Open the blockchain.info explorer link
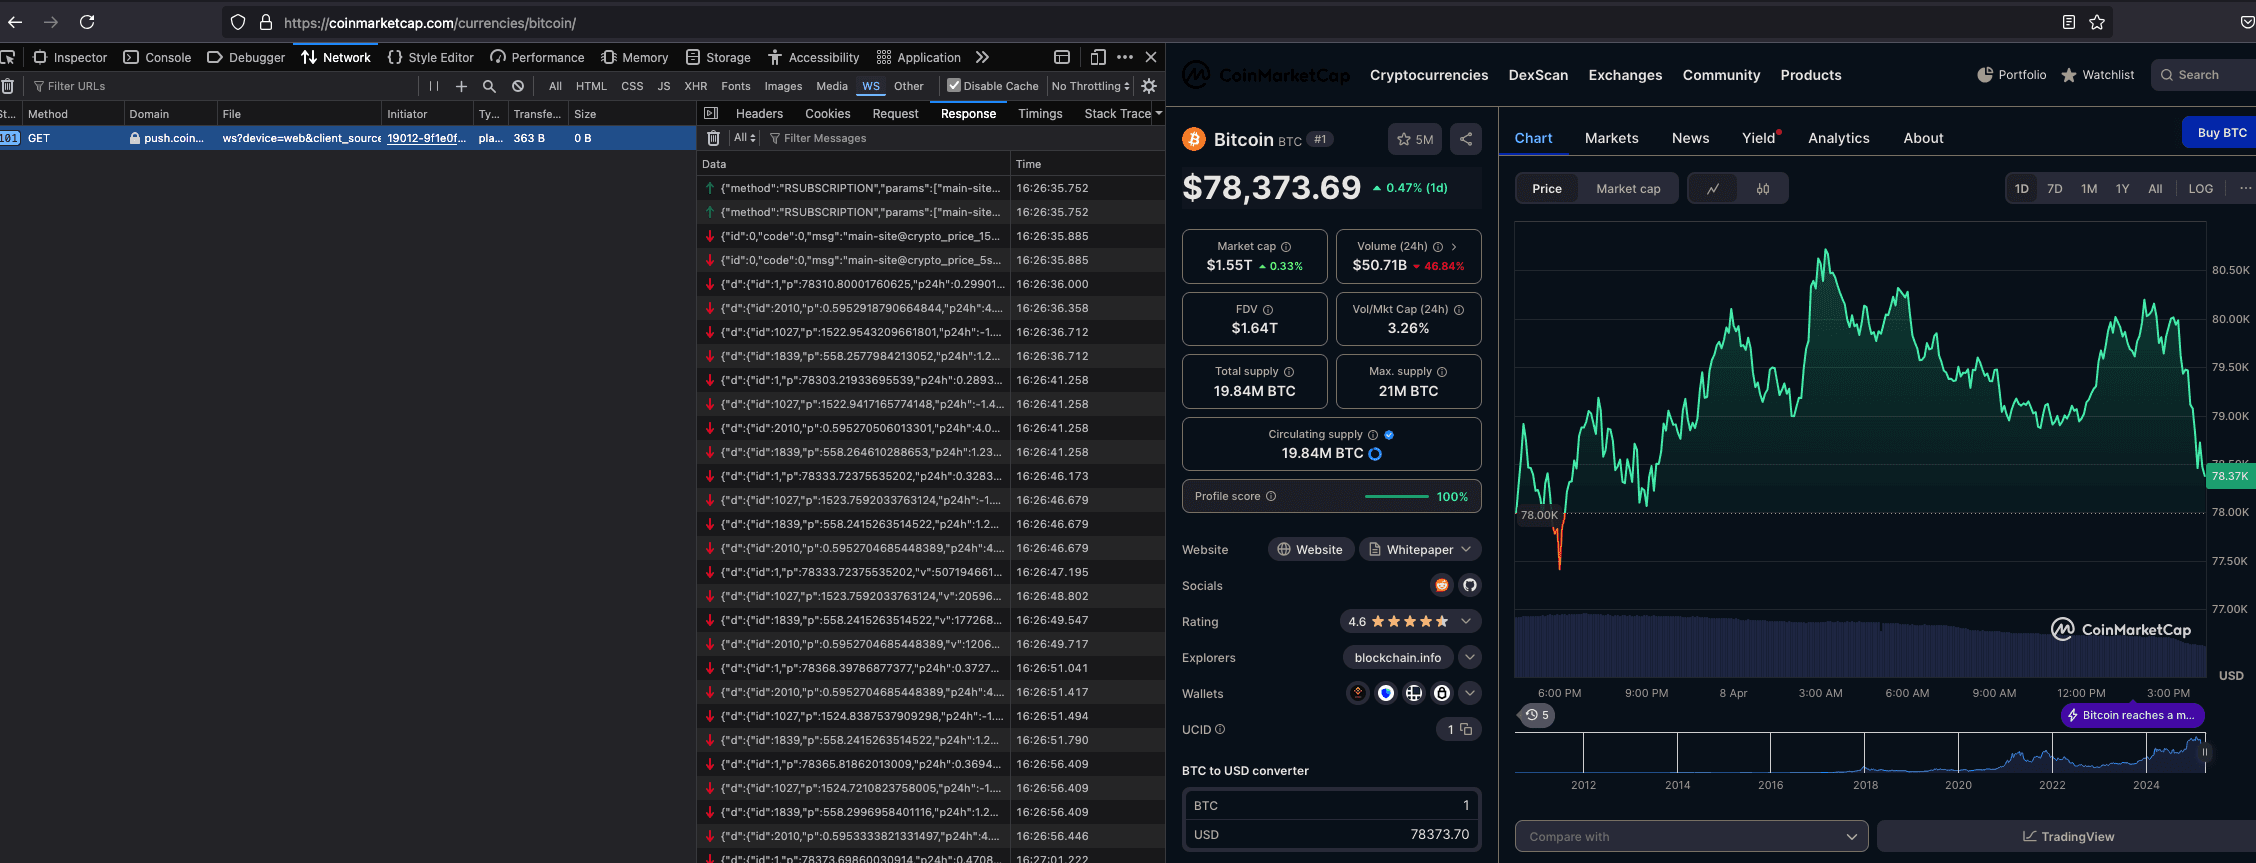Screen dimensions: 2256x863 click(1398, 657)
